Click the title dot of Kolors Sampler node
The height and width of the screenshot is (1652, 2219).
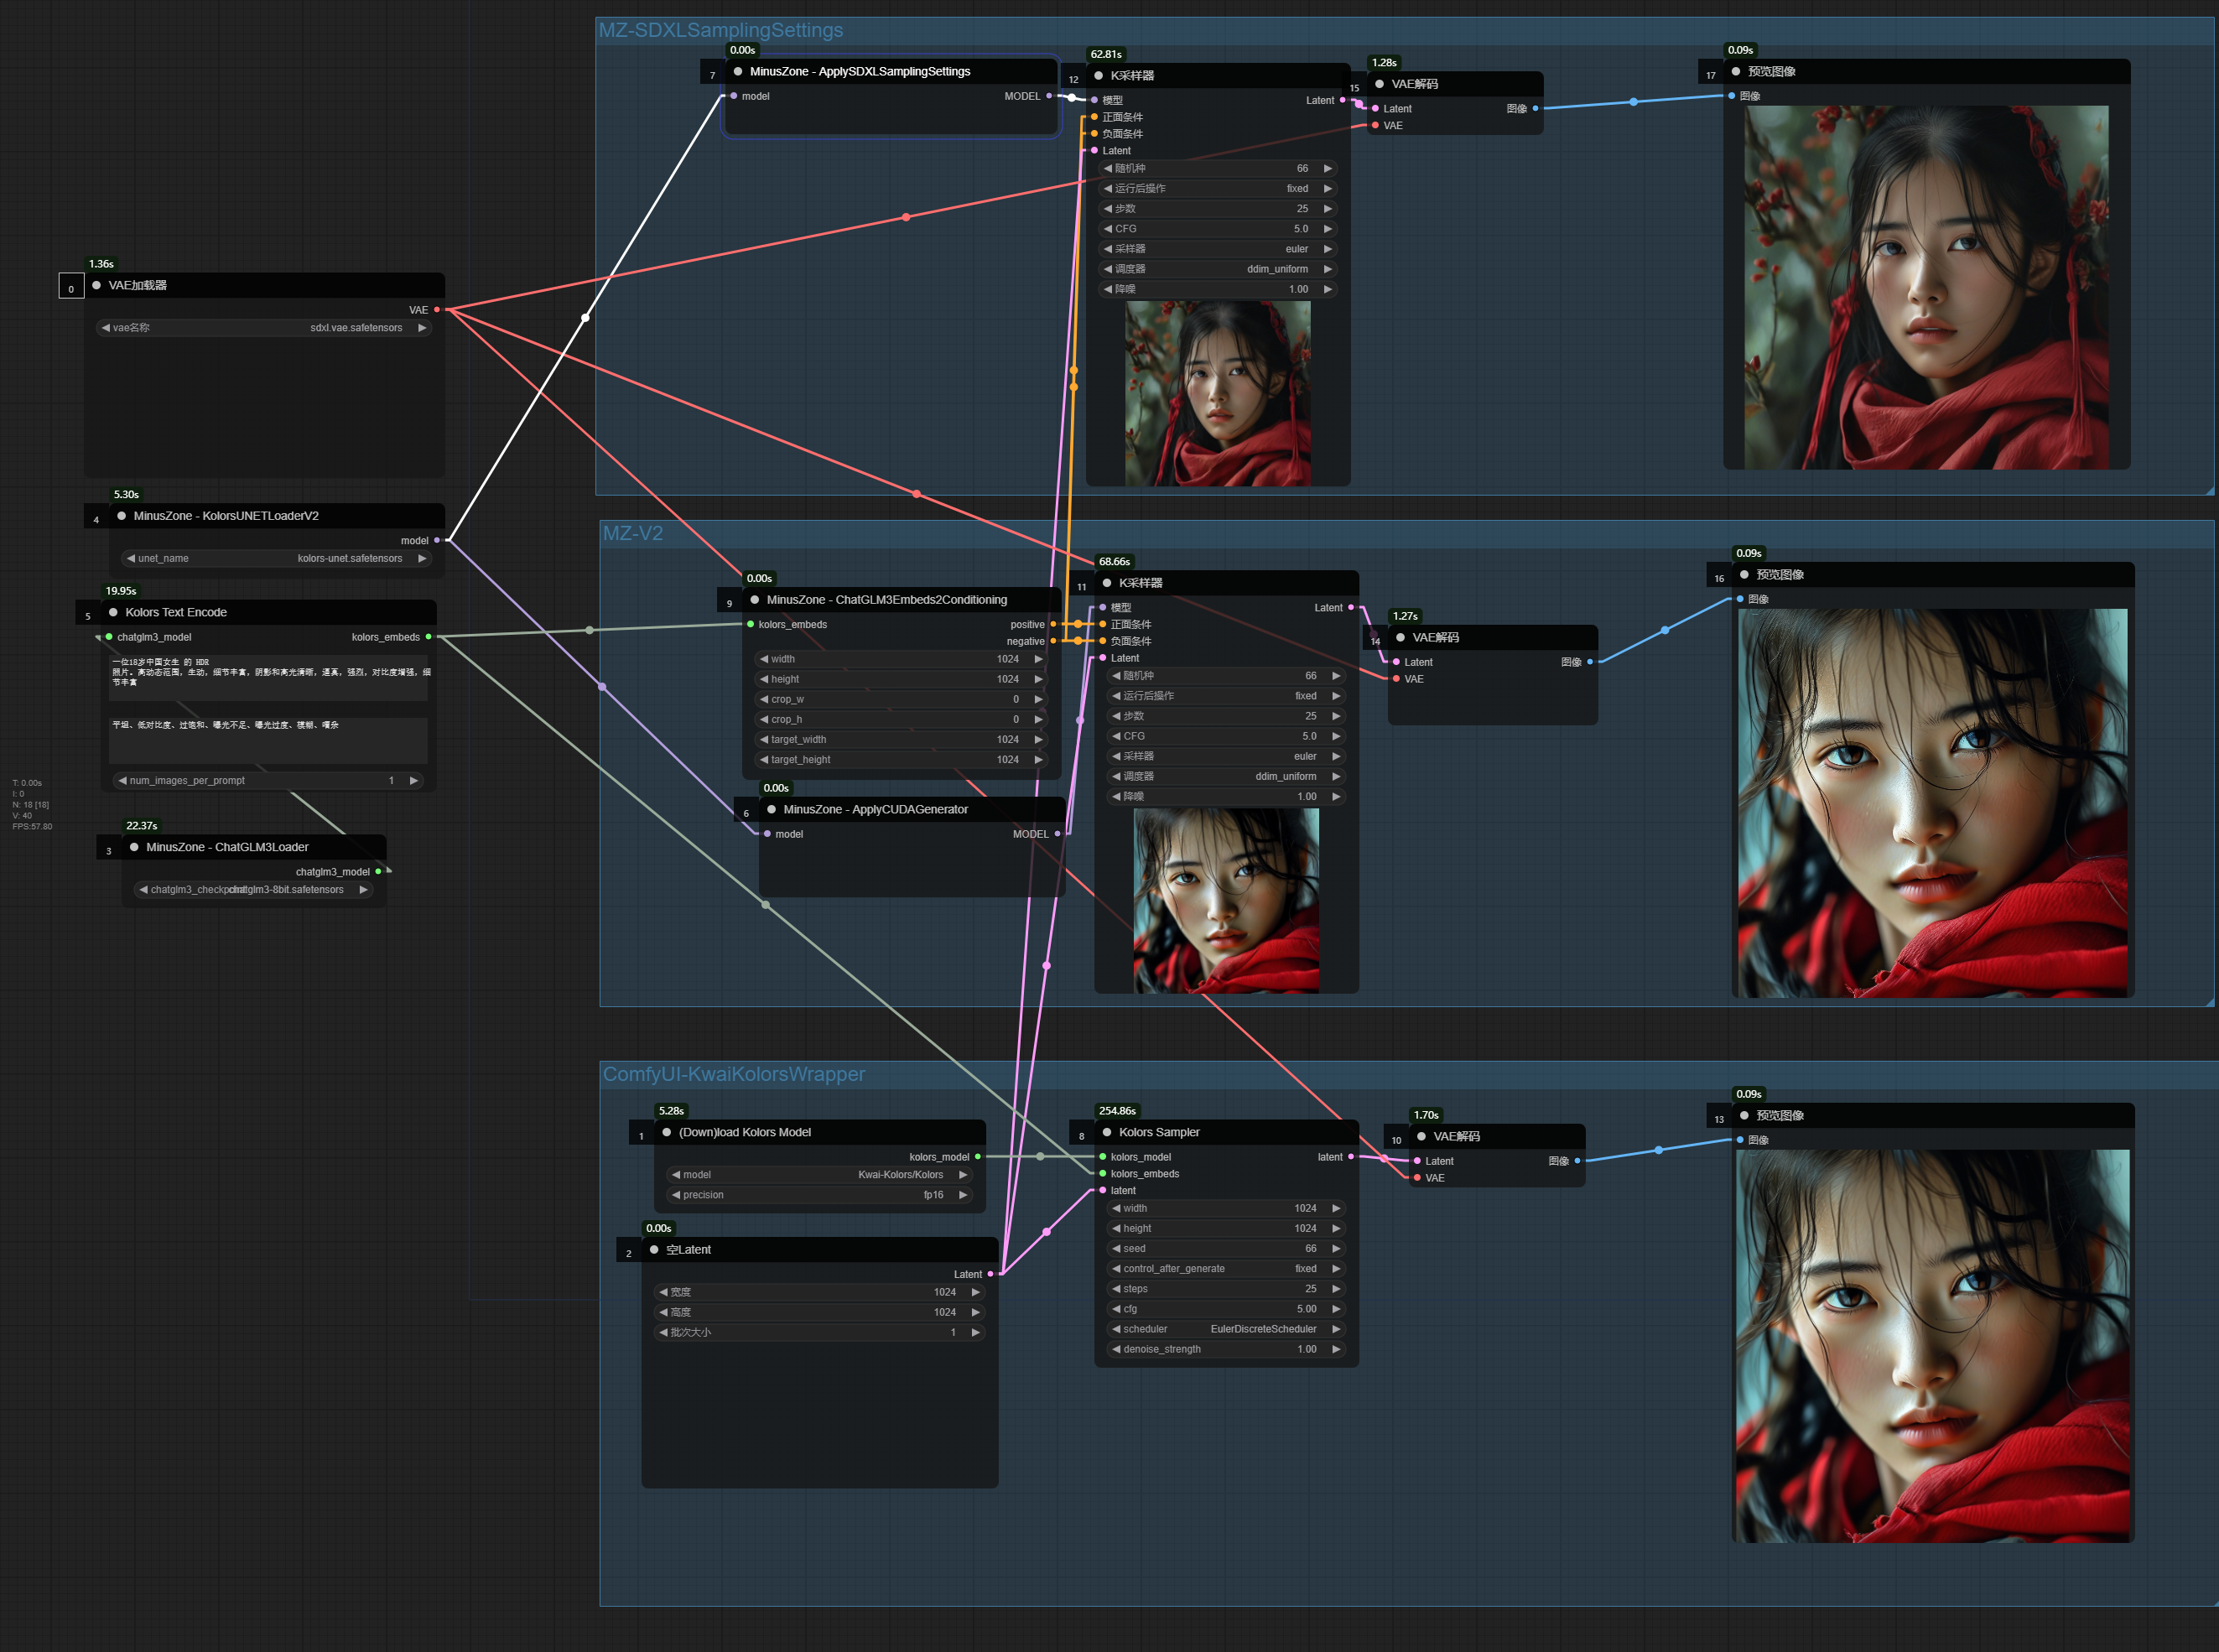click(x=1107, y=1132)
